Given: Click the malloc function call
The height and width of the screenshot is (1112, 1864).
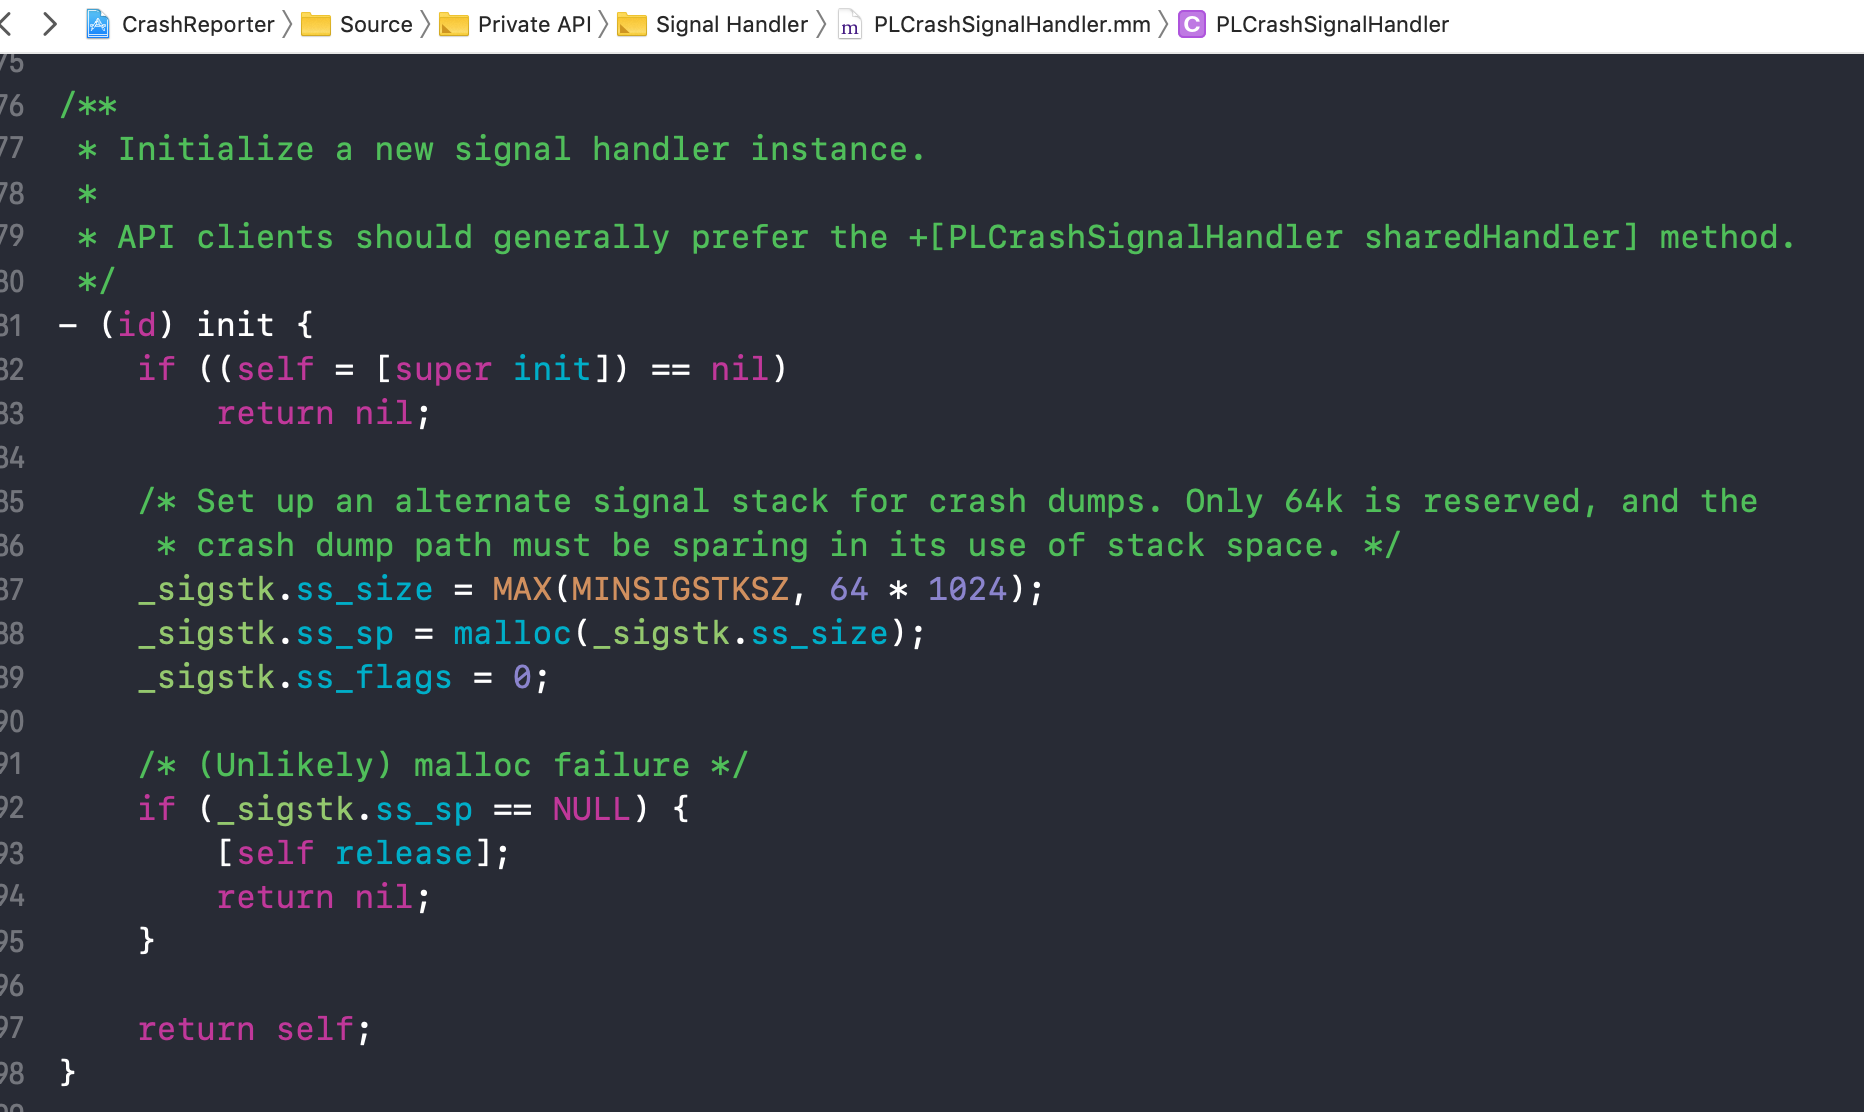Looking at the screenshot, I should (x=512, y=633).
